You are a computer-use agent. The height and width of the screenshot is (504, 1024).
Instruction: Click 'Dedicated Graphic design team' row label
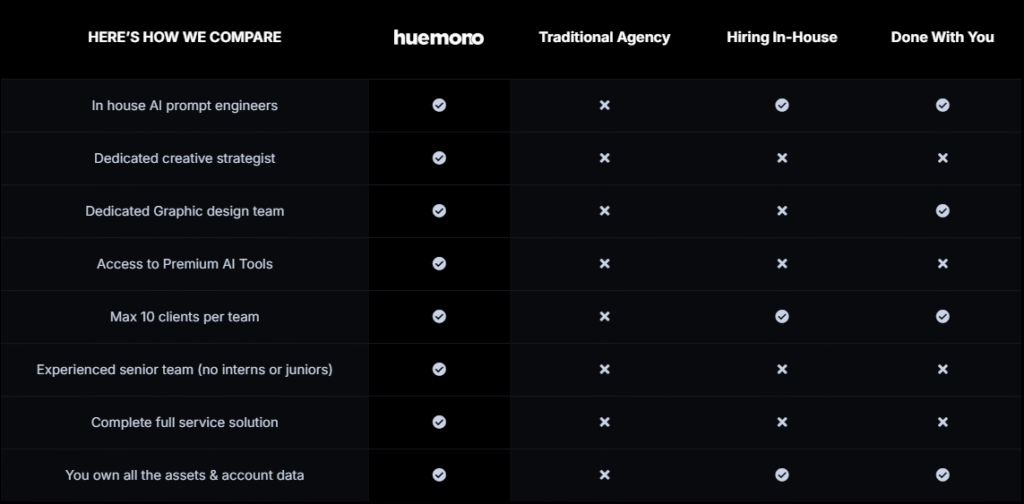[185, 211]
